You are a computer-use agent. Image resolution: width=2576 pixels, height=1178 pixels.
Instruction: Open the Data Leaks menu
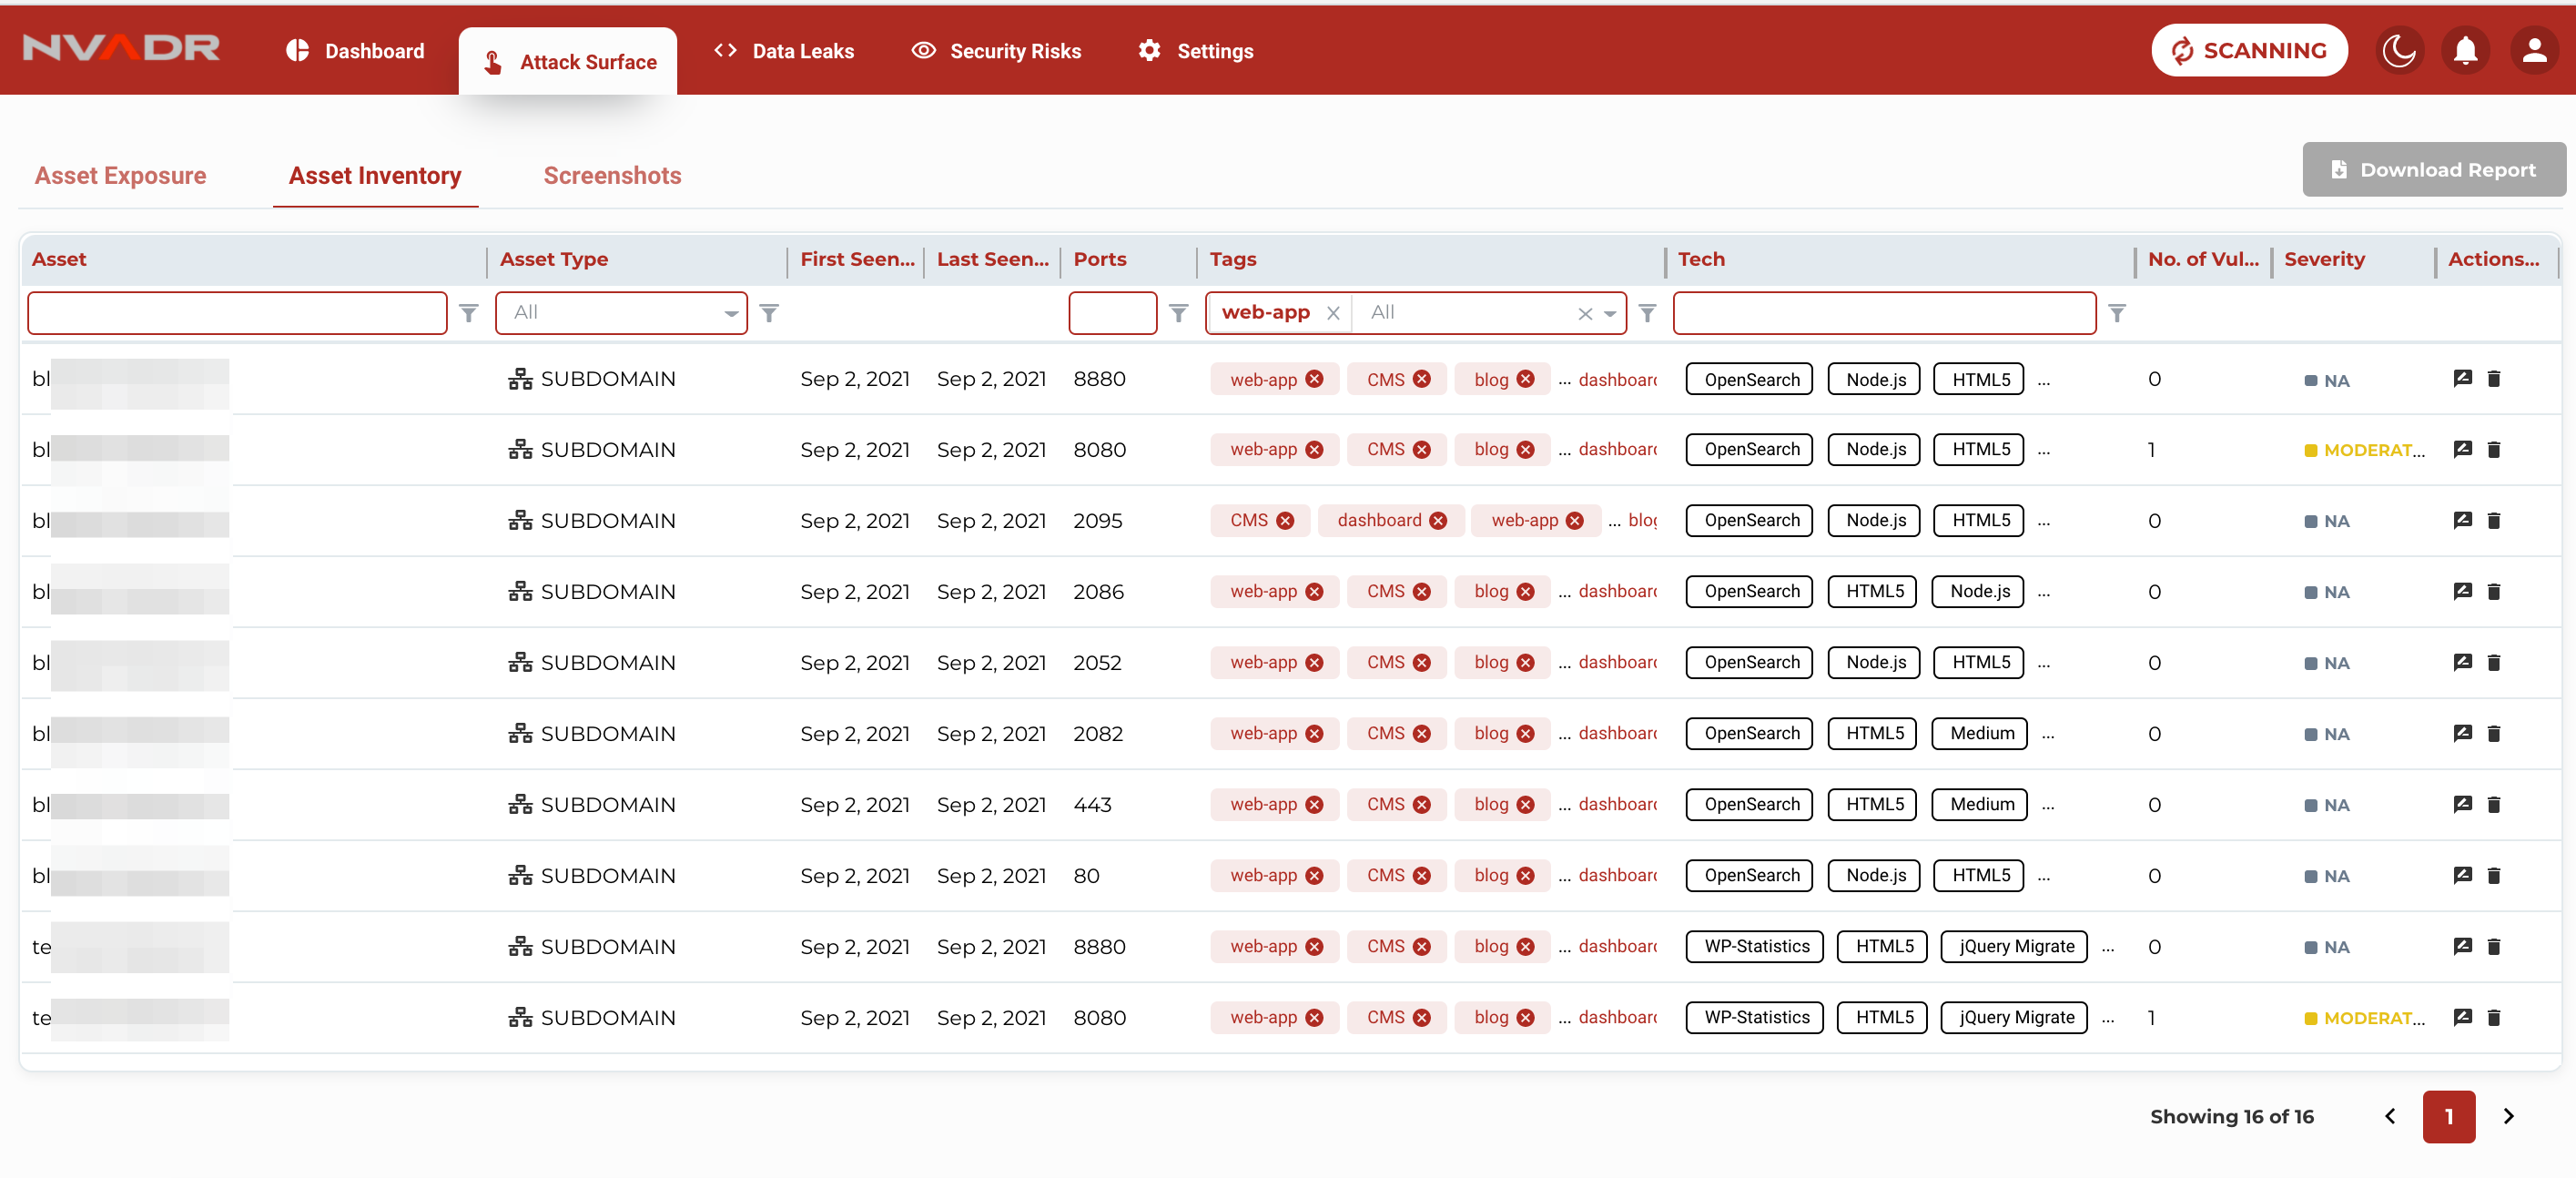[x=784, y=51]
